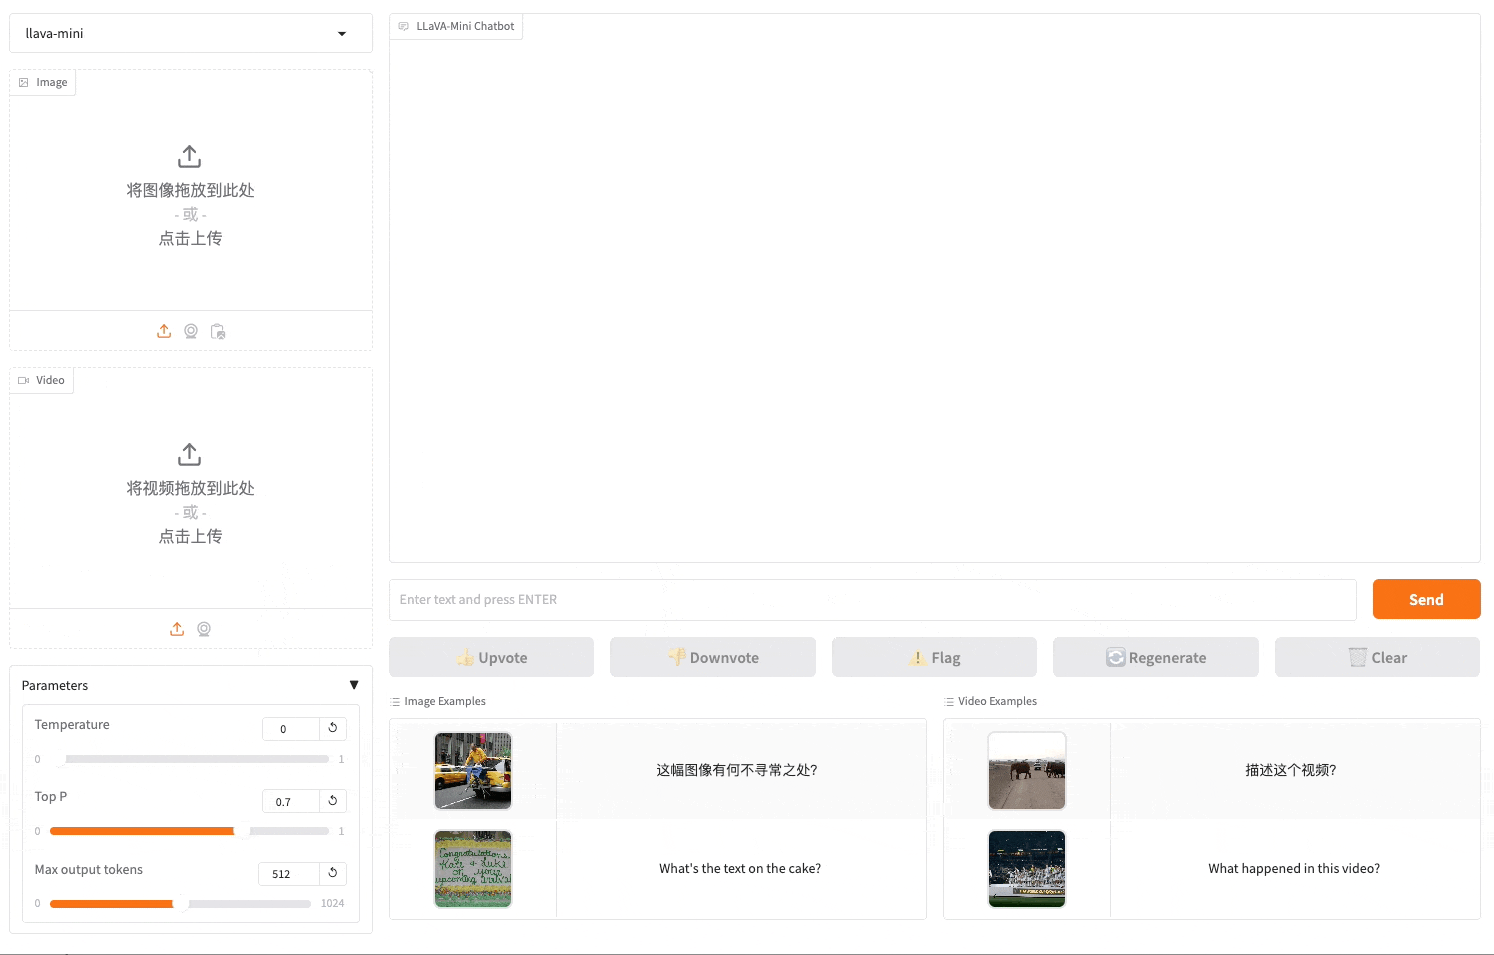Flag the chatbot response
Viewport: 1494px width, 955px height.
tap(934, 657)
